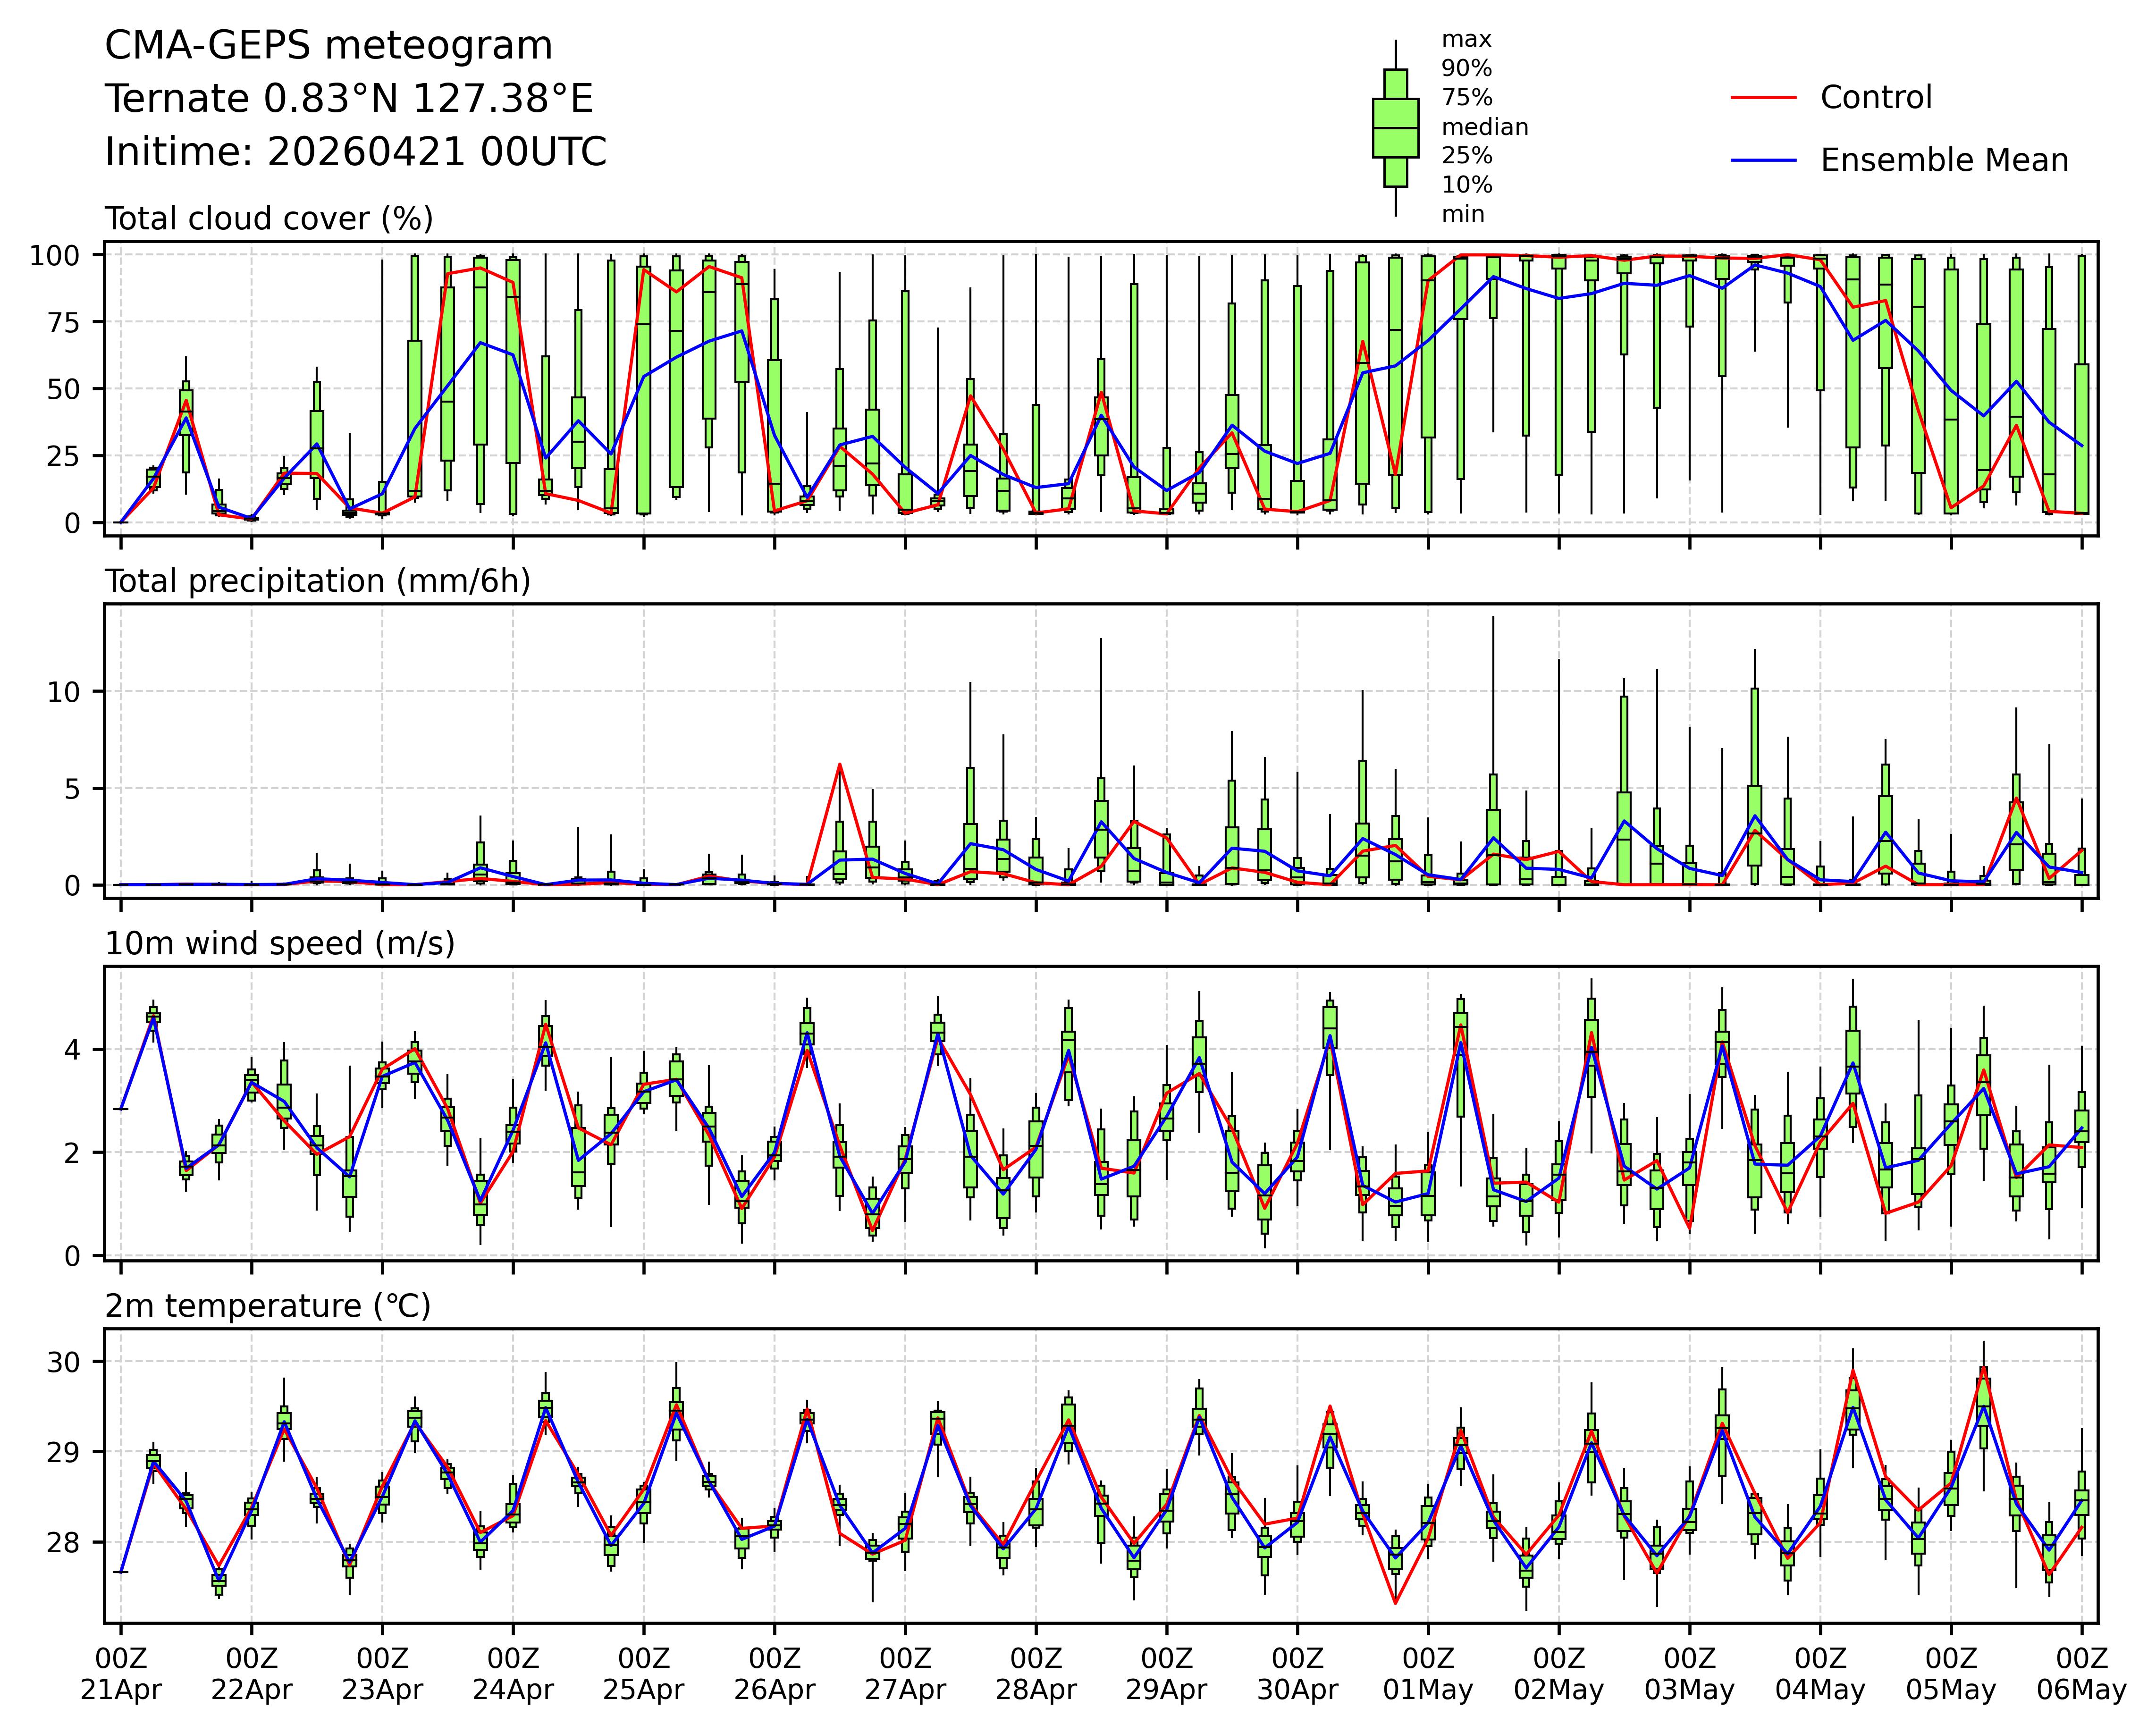Click the '00Z 26Apr' x-axis label
The image size is (2156, 1733).
click(774, 1674)
